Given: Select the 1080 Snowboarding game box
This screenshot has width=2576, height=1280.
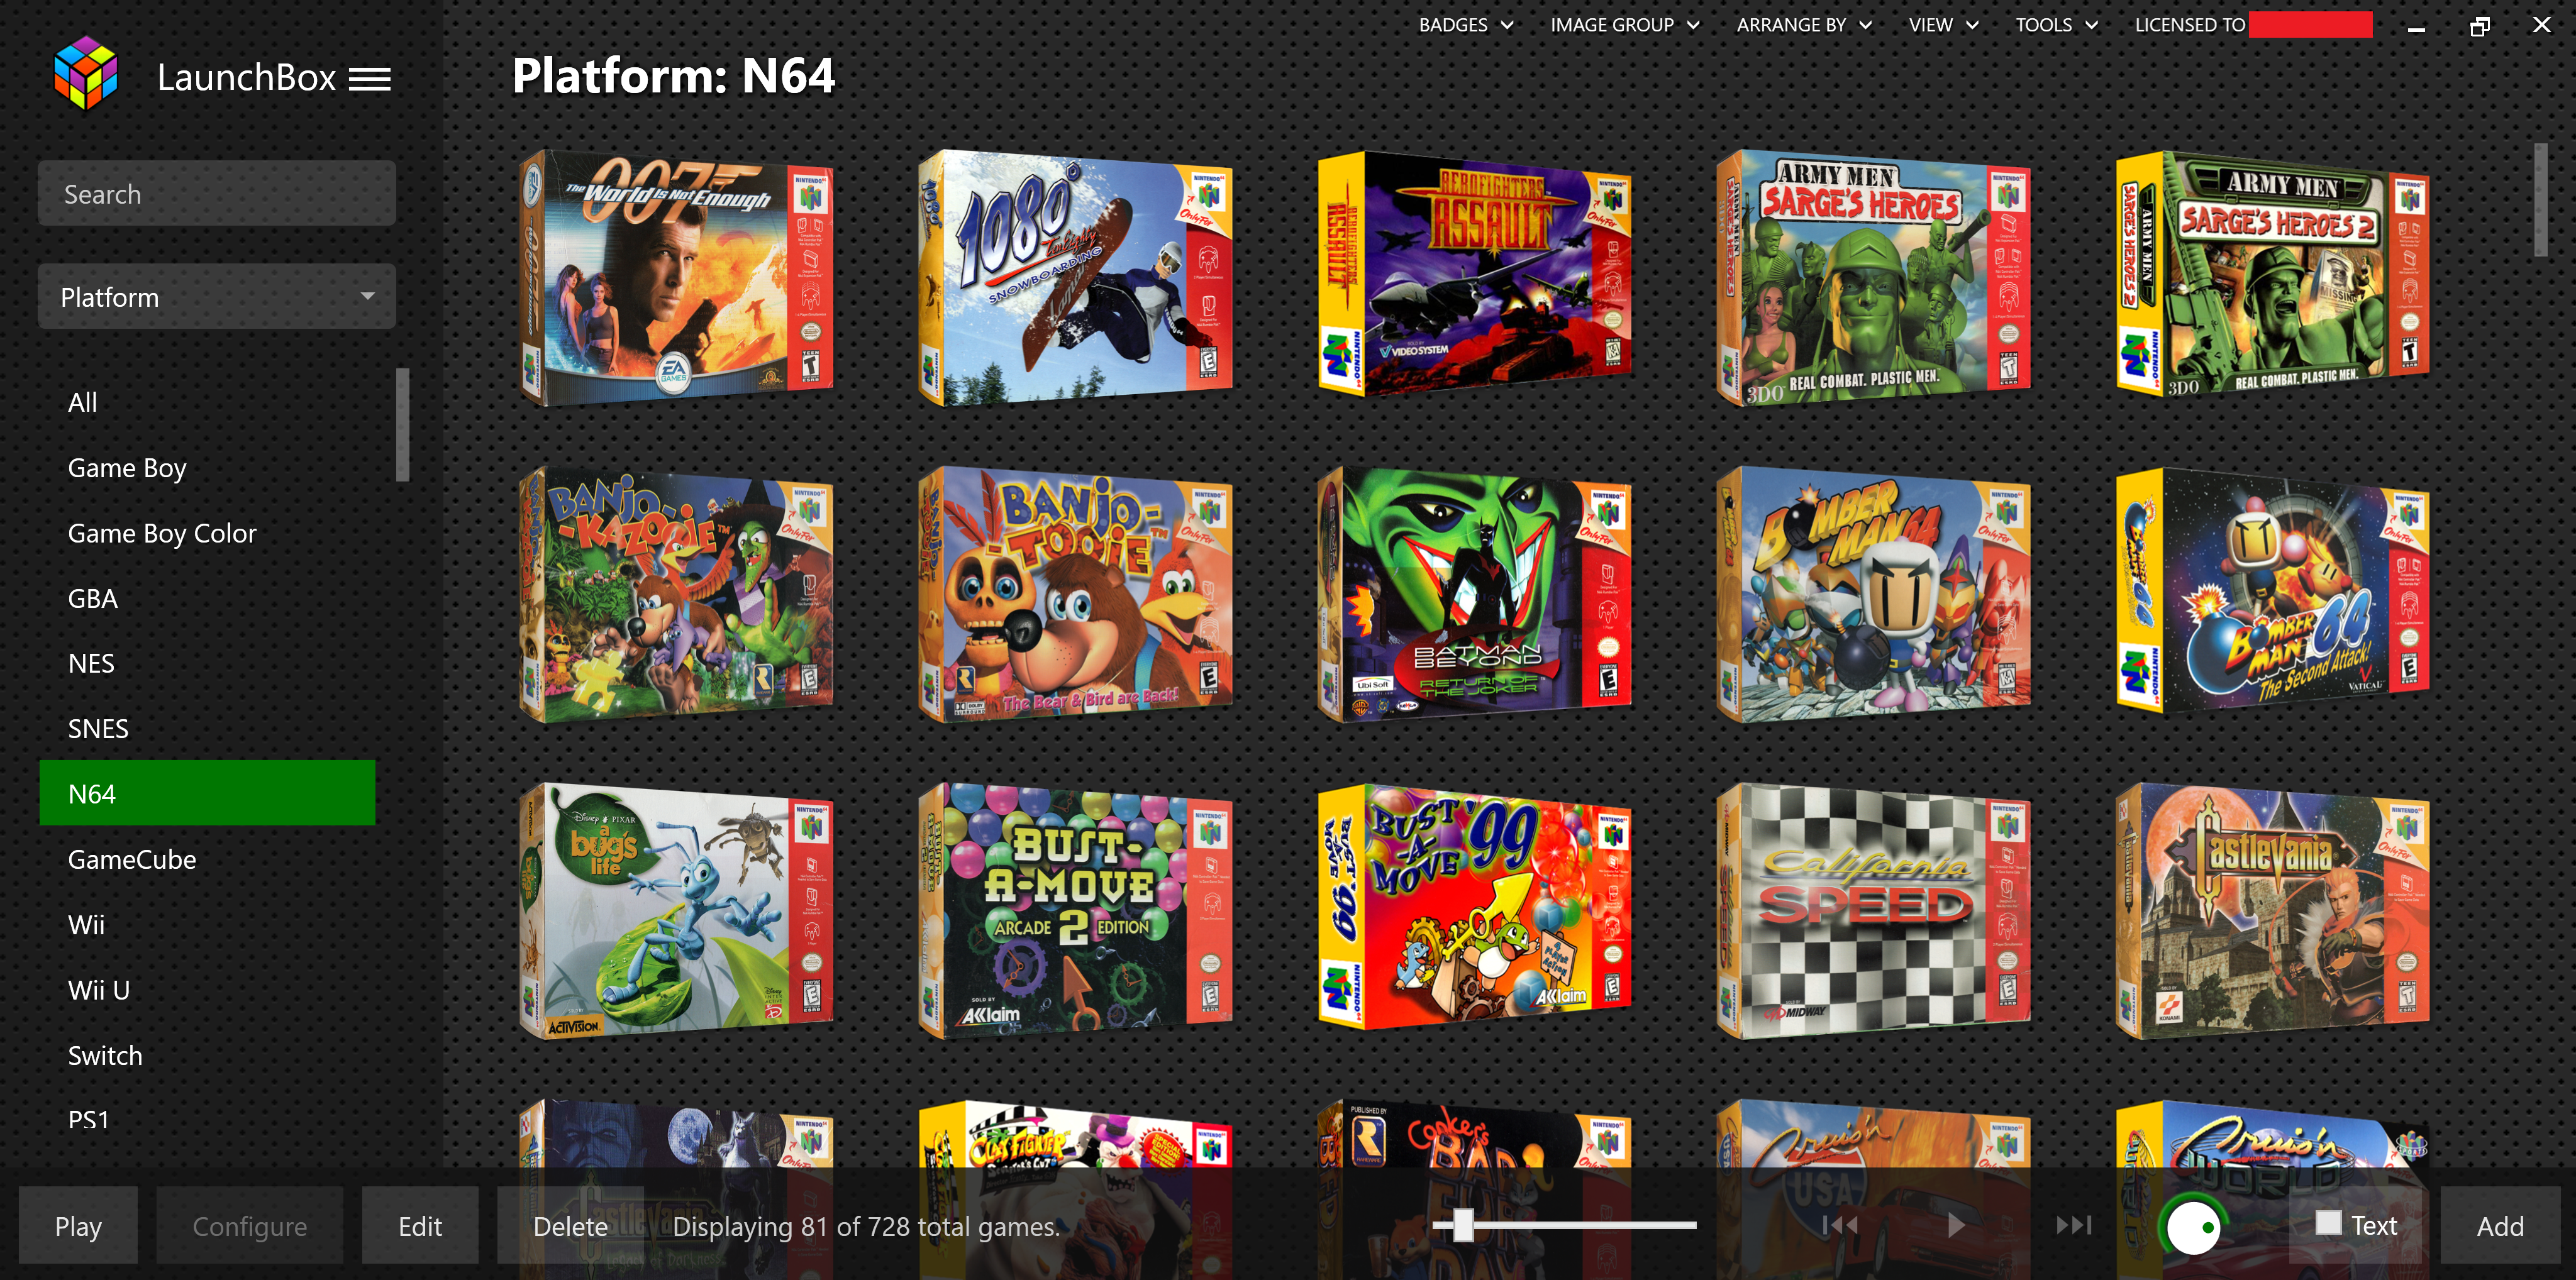Looking at the screenshot, I should (x=1075, y=278).
